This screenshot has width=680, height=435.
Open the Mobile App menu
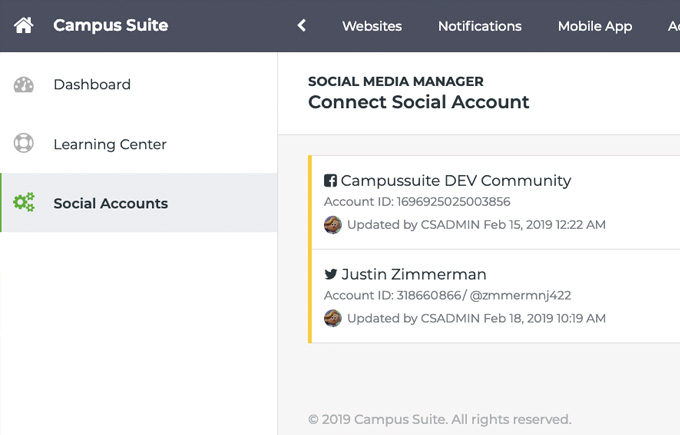pyautogui.click(x=594, y=26)
